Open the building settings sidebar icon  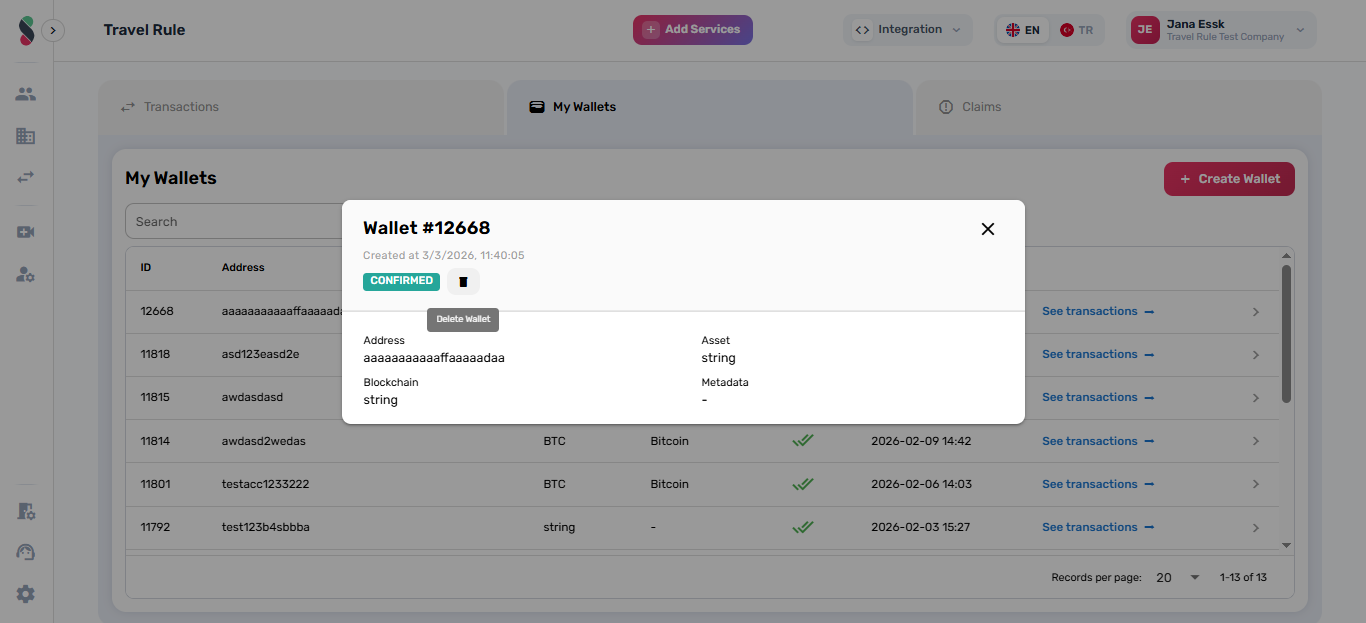point(26,511)
